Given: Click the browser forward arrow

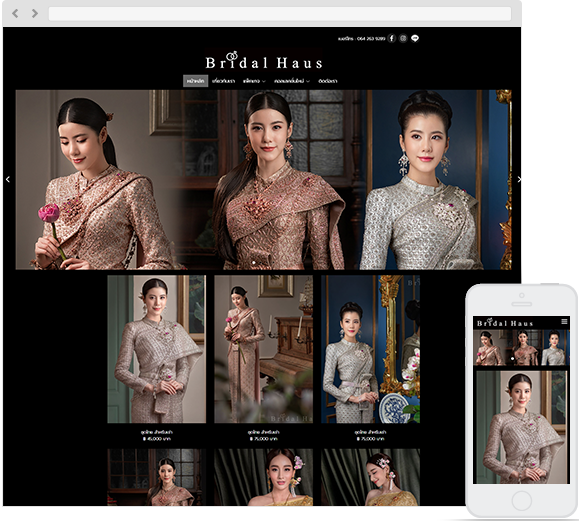Looking at the screenshot, I should pyautogui.click(x=35, y=14).
